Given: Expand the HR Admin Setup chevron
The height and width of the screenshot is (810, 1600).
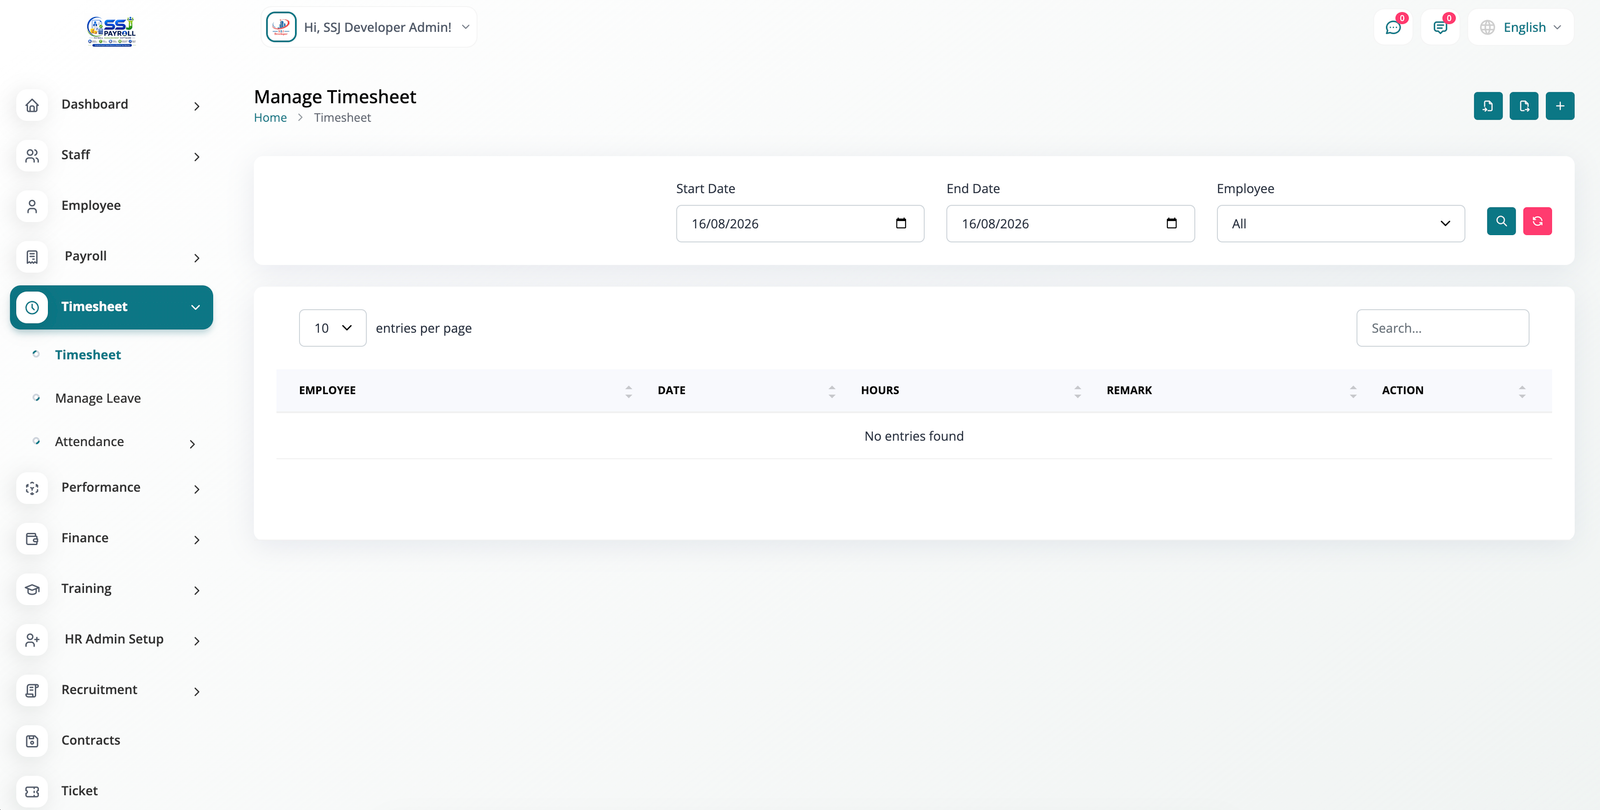Looking at the screenshot, I should click(x=196, y=641).
